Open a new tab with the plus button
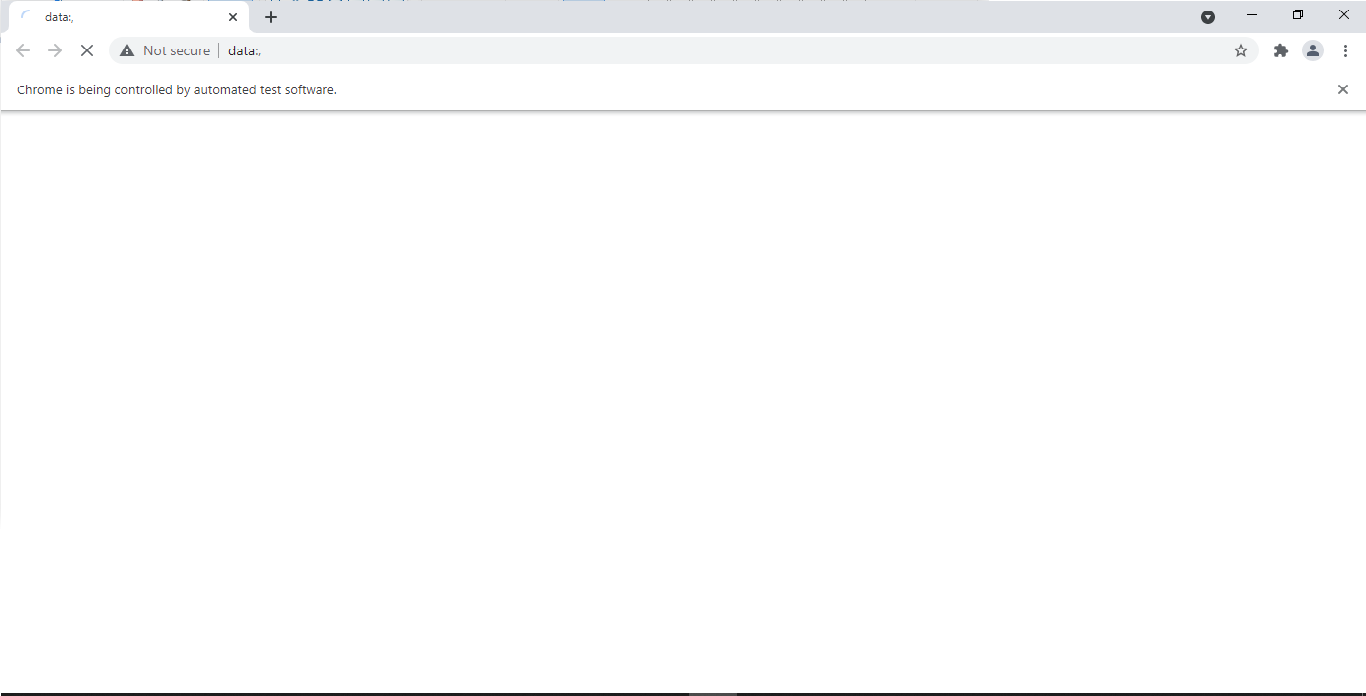 pos(271,17)
